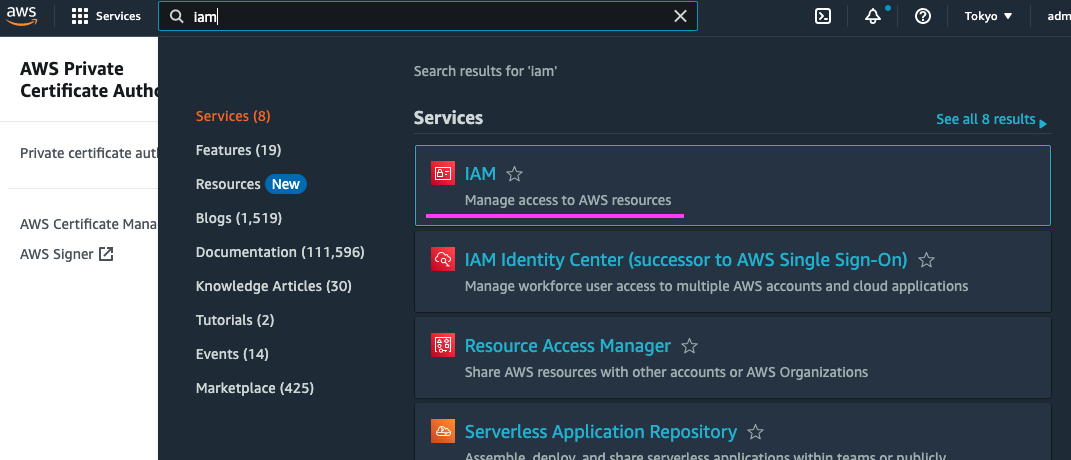This screenshot has height=460, width=1071.
Task: Click the AWS Private Certificate Authority sidebar title
Action: tap(89, 79)
